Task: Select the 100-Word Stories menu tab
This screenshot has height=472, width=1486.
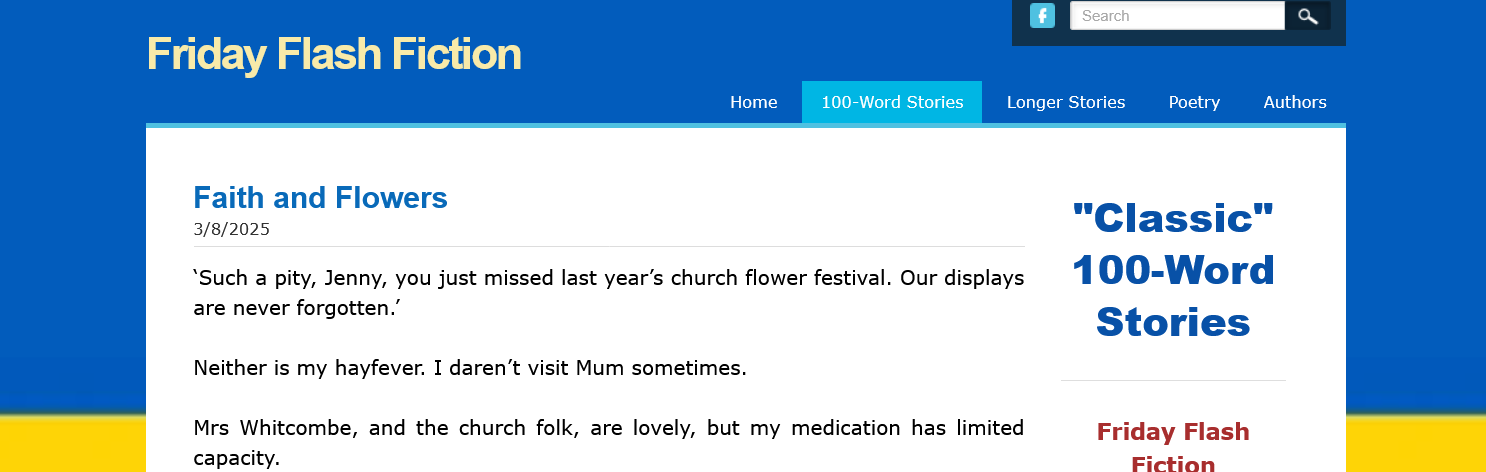Action: (x=892, y=102)
